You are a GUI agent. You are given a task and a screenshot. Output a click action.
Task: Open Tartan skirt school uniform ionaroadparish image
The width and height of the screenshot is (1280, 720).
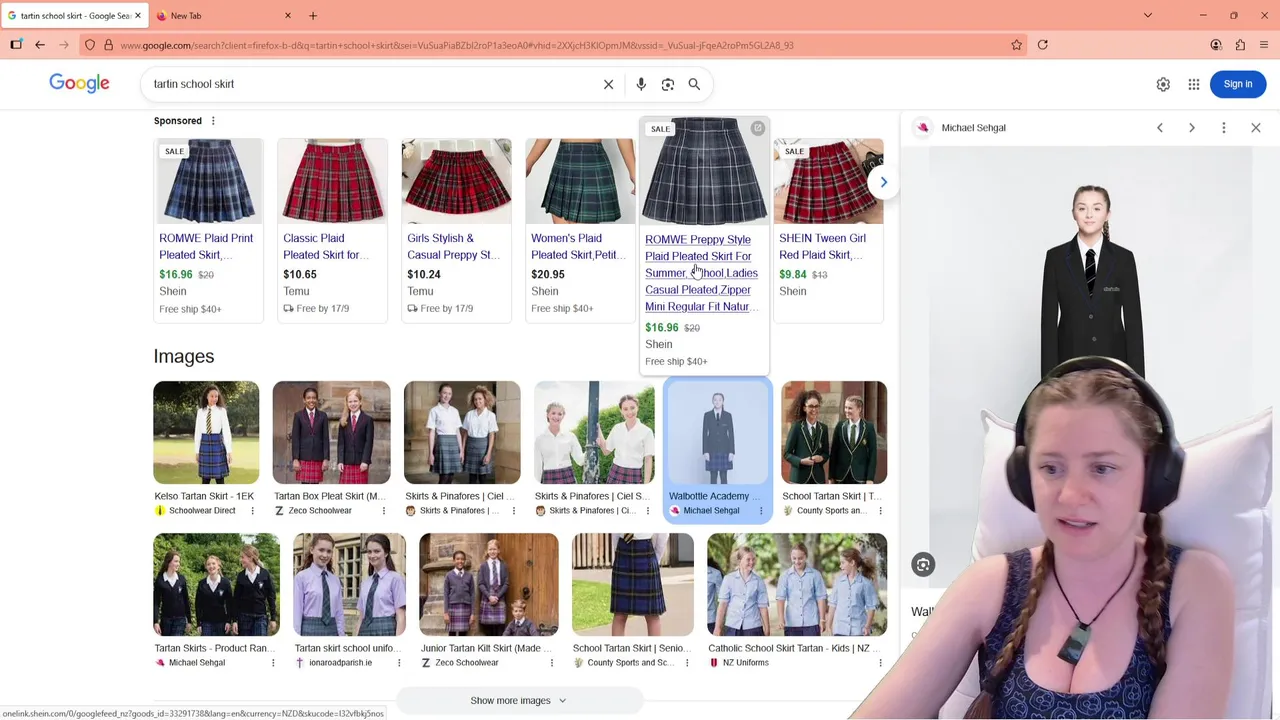tap(349, 585)
